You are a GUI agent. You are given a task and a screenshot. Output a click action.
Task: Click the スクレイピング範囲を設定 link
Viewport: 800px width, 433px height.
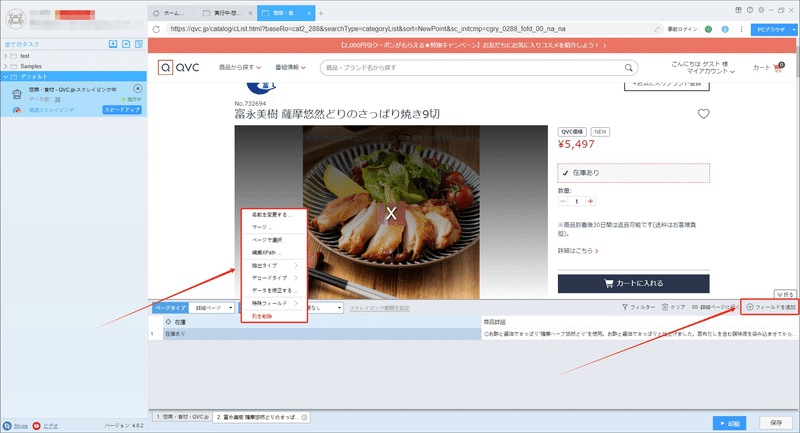pos(380,308)
